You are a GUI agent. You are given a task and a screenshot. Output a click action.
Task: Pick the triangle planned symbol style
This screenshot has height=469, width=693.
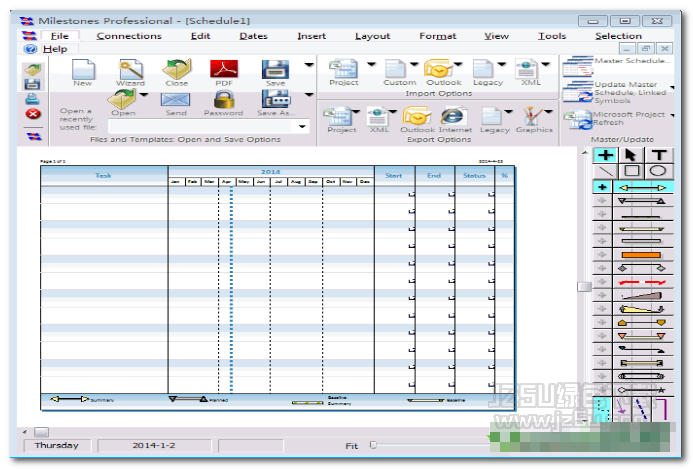click(x=642, y=201)
